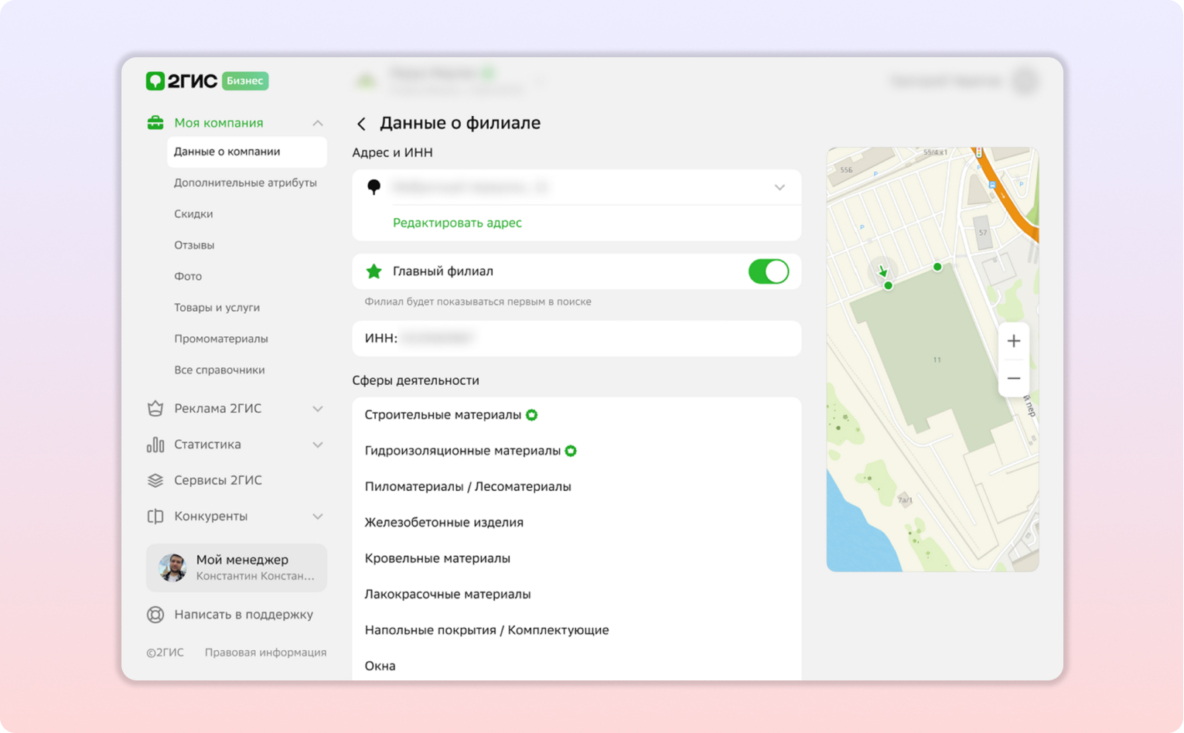This screenshot has width=1184, height=733.
Task: Click the lifebuoy support icon
Action: coord(155,615)
